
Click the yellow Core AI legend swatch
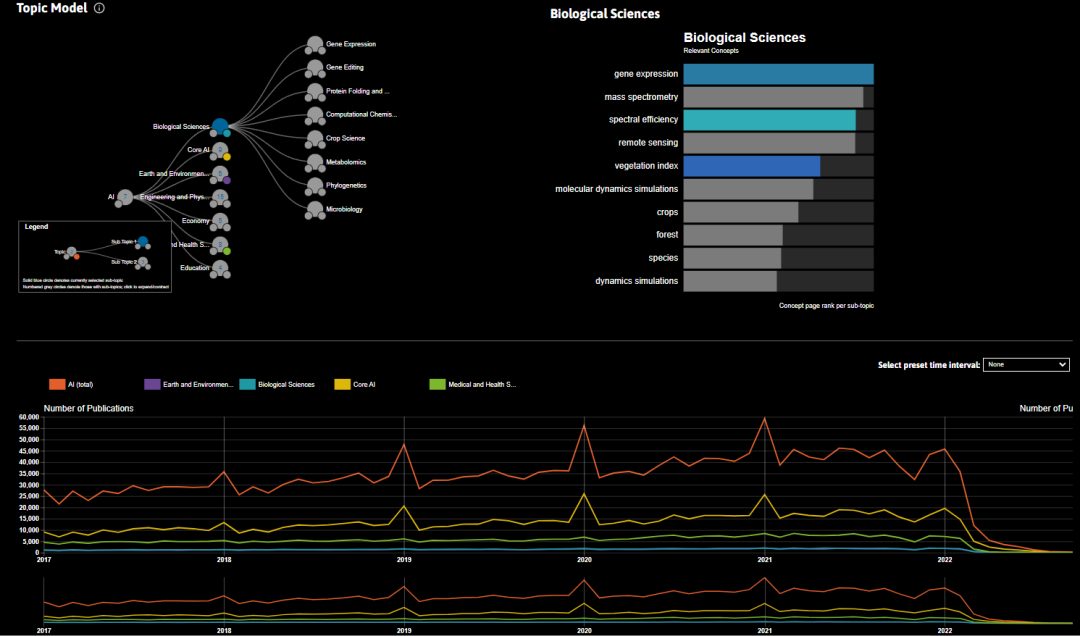coord(342,384)
